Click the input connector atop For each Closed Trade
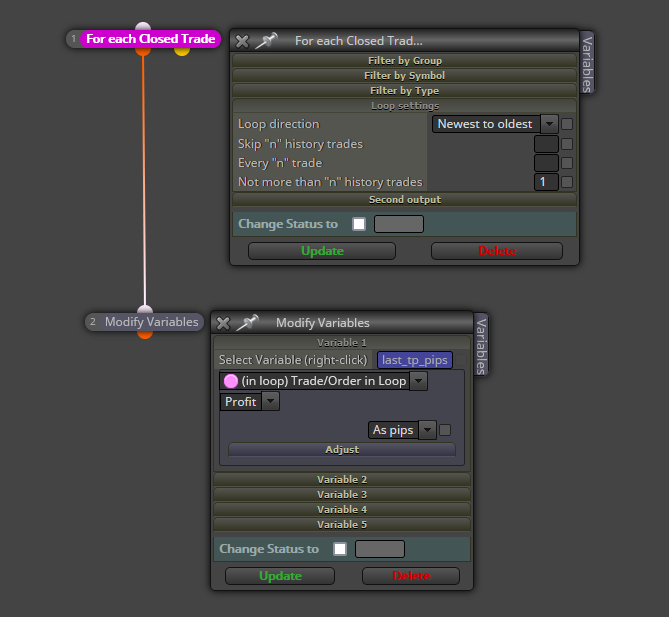The height and width of the screenshot is (617, 669). (143, 26)
